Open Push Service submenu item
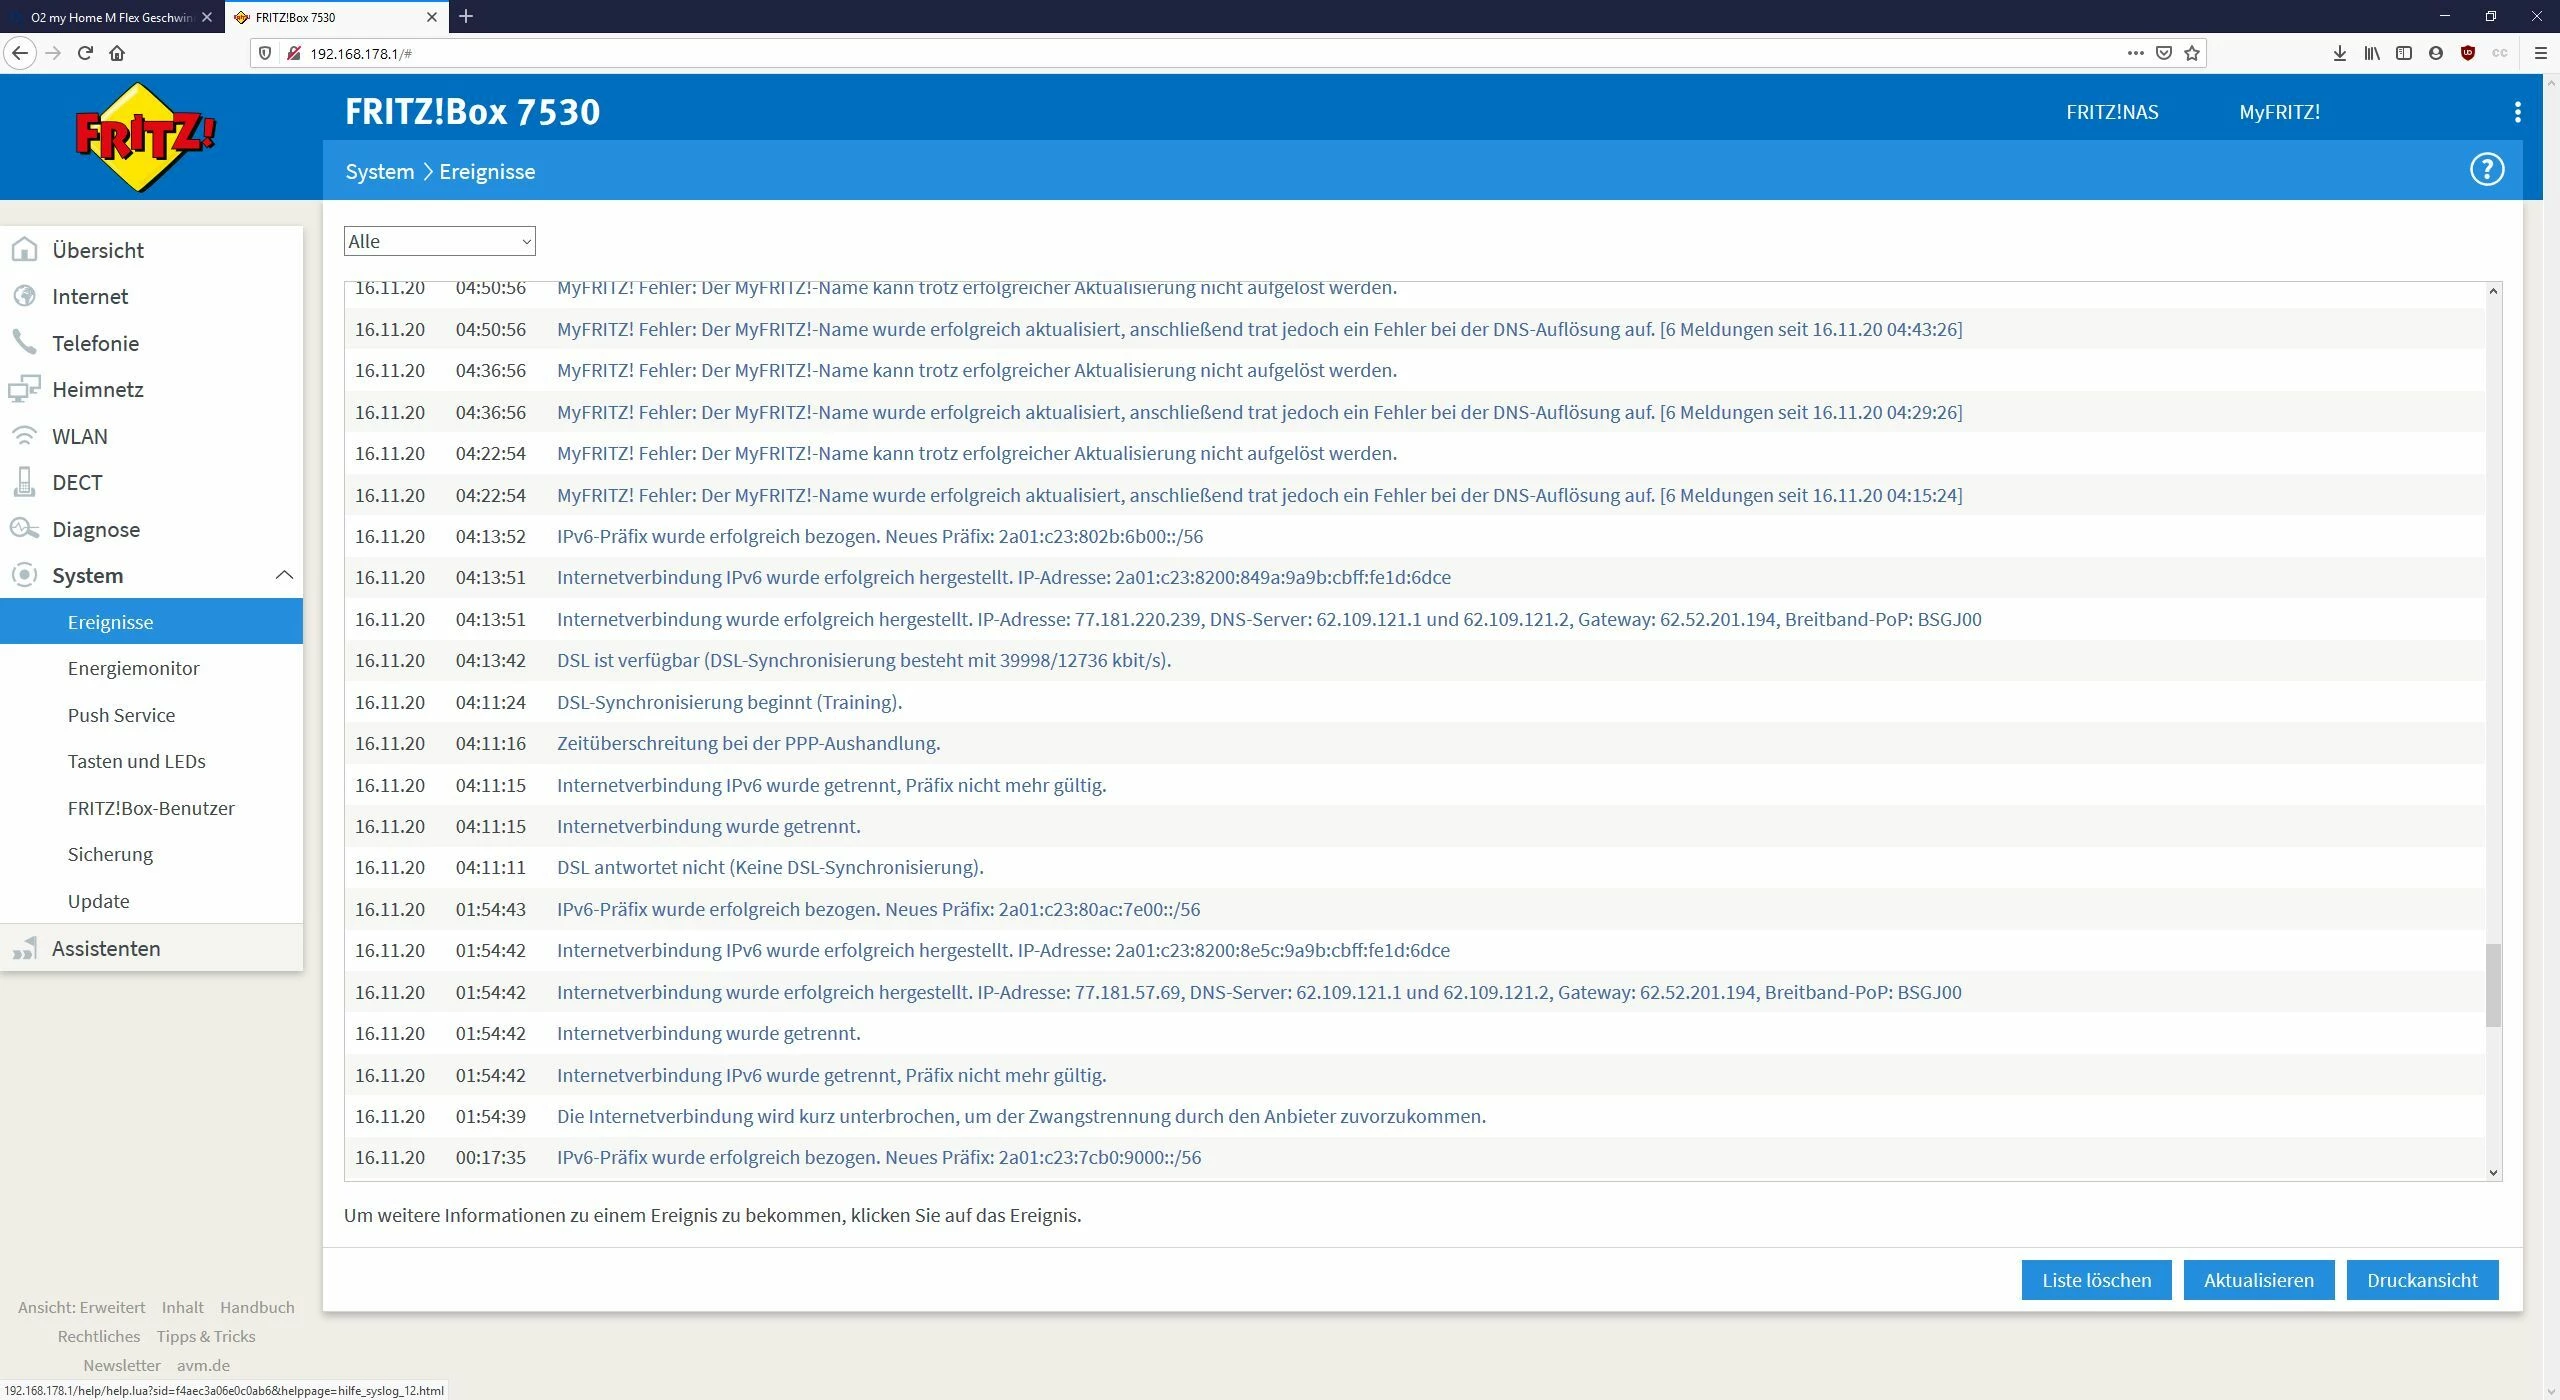 (121, 715)
